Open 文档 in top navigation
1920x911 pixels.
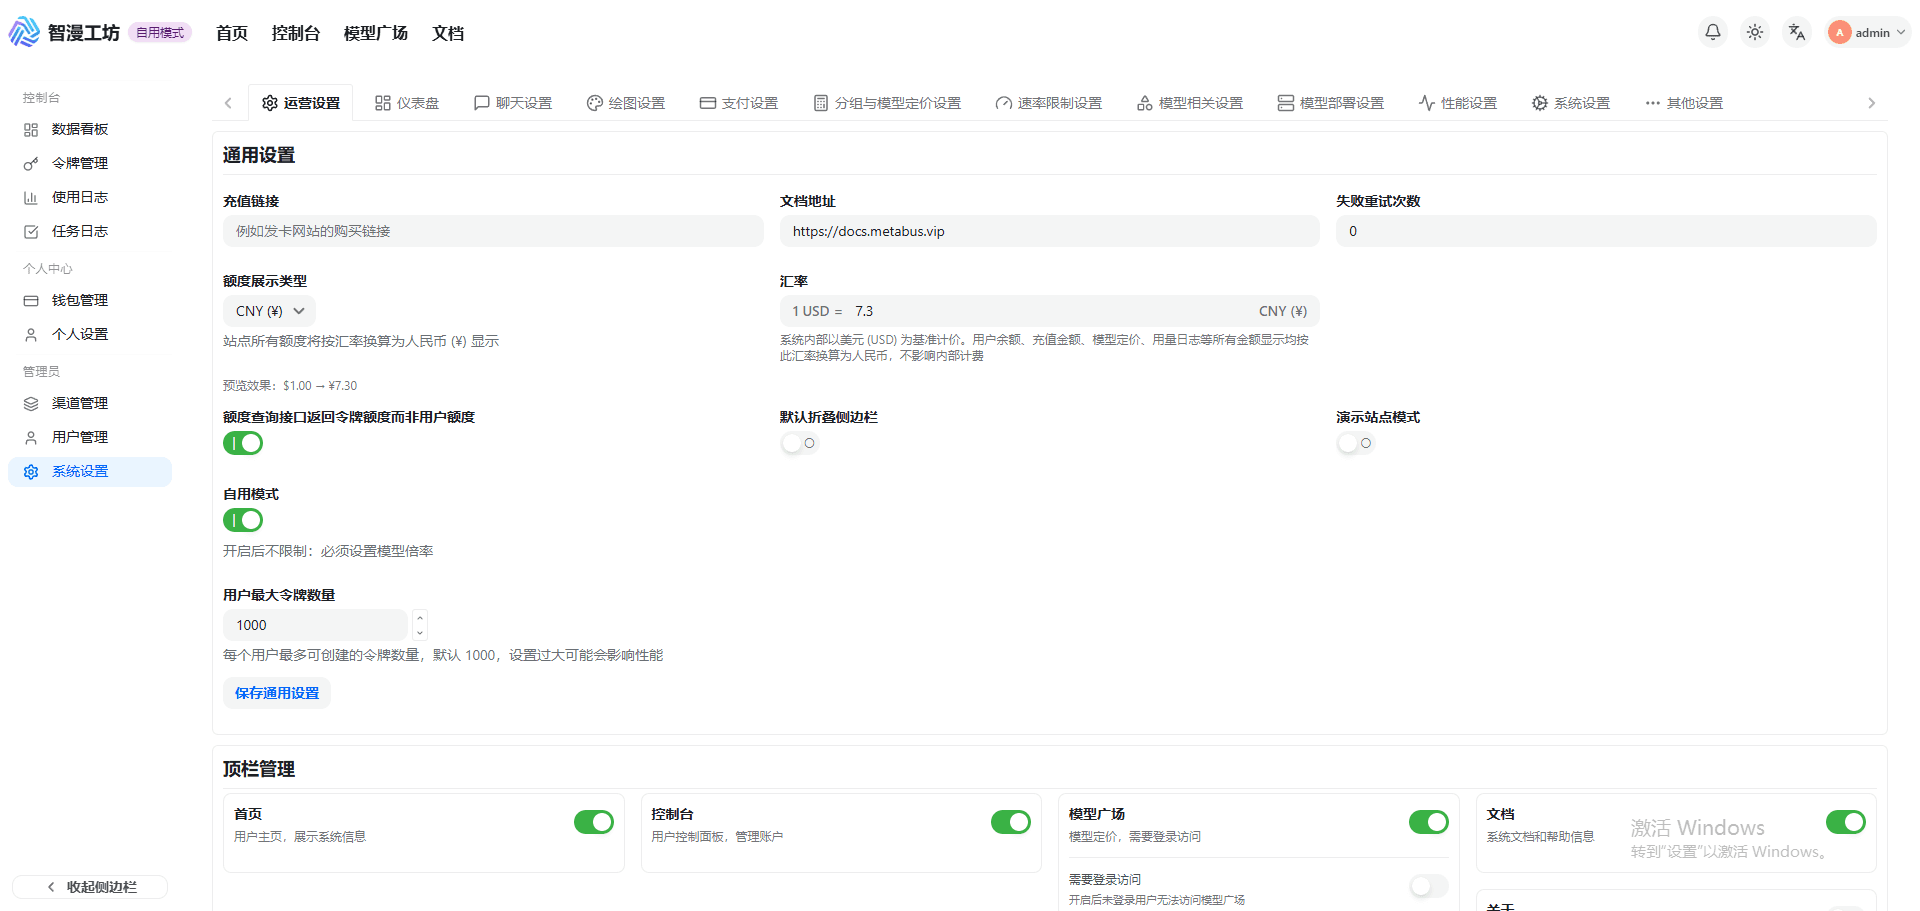pos(448,33)
